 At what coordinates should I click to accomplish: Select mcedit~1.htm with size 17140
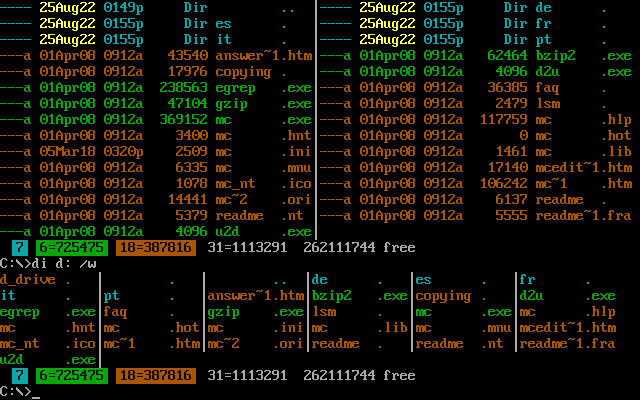(478, 168)
